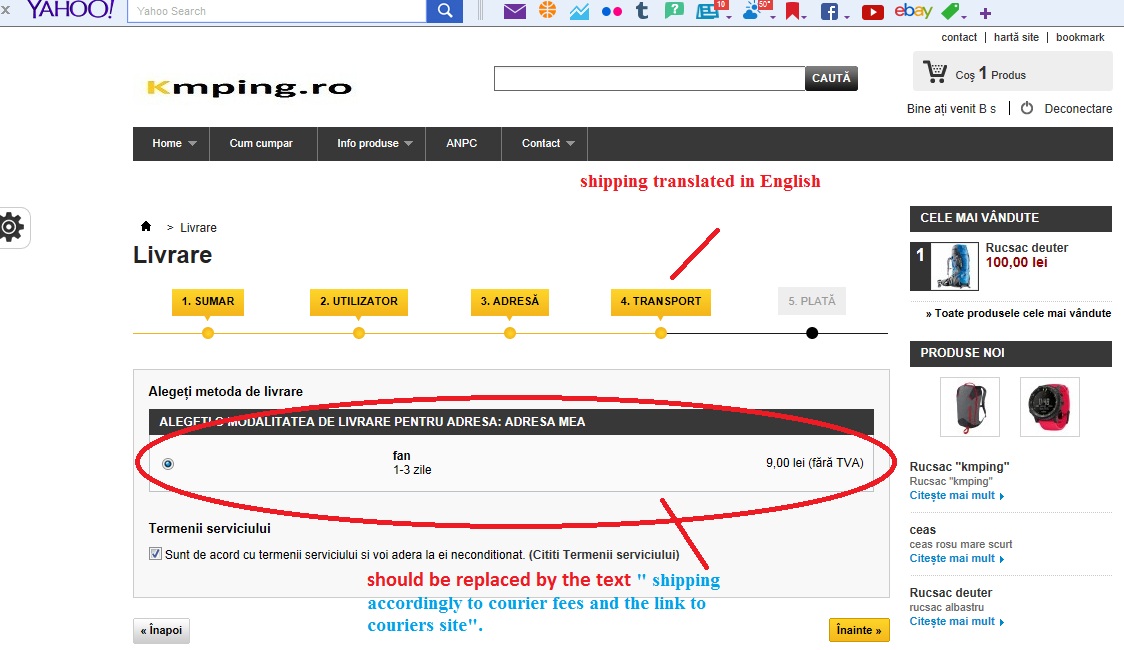Click the home breadcrumb icon
The image size is (1124, 650).
point(146,226)
